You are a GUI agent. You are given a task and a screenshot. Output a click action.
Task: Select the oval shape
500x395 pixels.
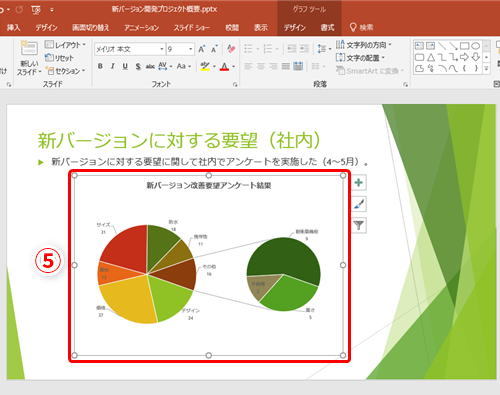pos(476,46)
